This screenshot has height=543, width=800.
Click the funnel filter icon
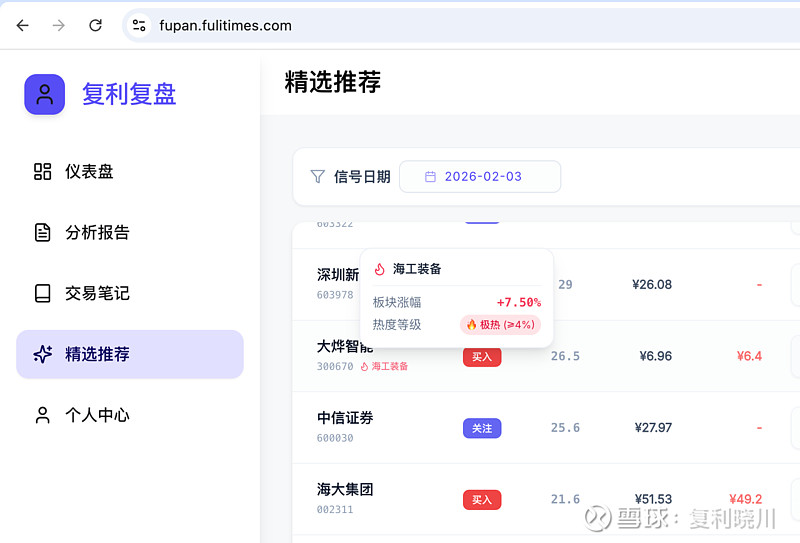click(317, 177)
